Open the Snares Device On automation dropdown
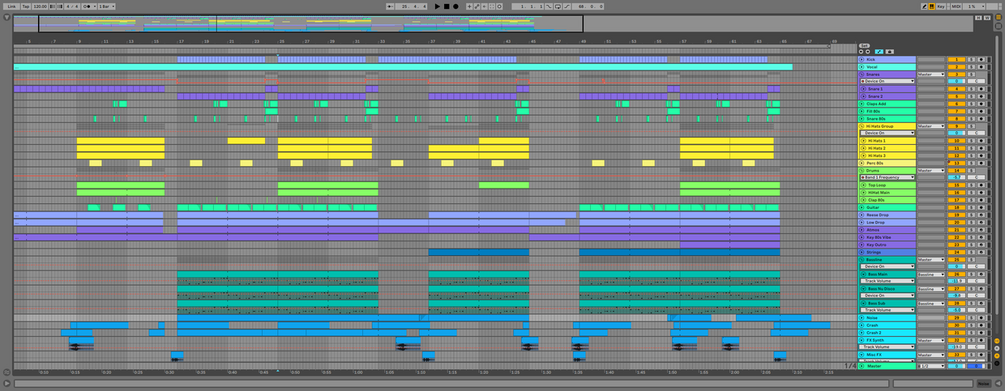Screen dimensions: 1005x391 [x=887, y=81]
